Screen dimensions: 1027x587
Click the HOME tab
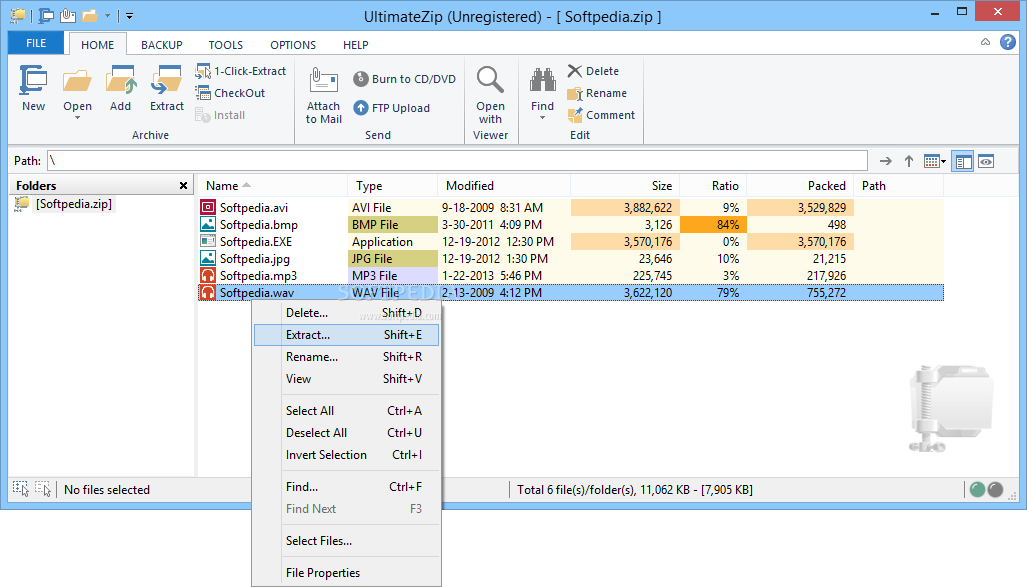[x=98, y=45]
